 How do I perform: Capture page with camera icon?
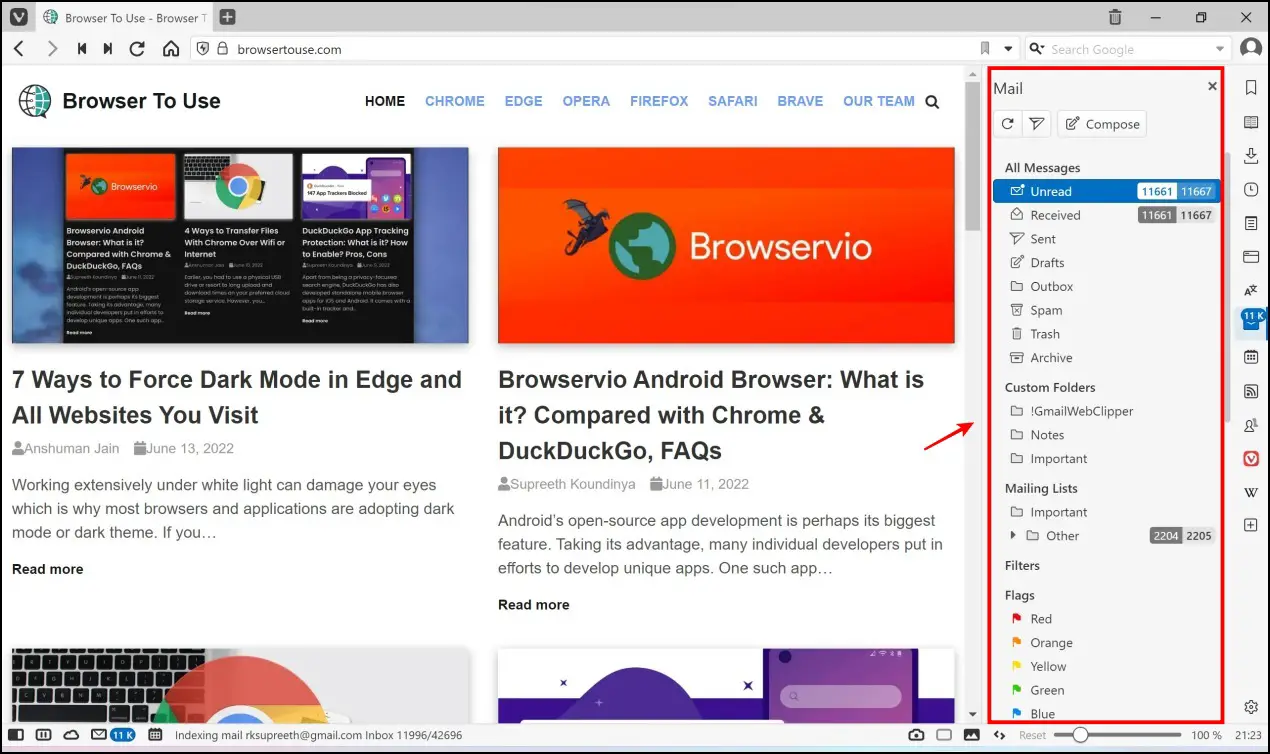(x=916, y=735)
